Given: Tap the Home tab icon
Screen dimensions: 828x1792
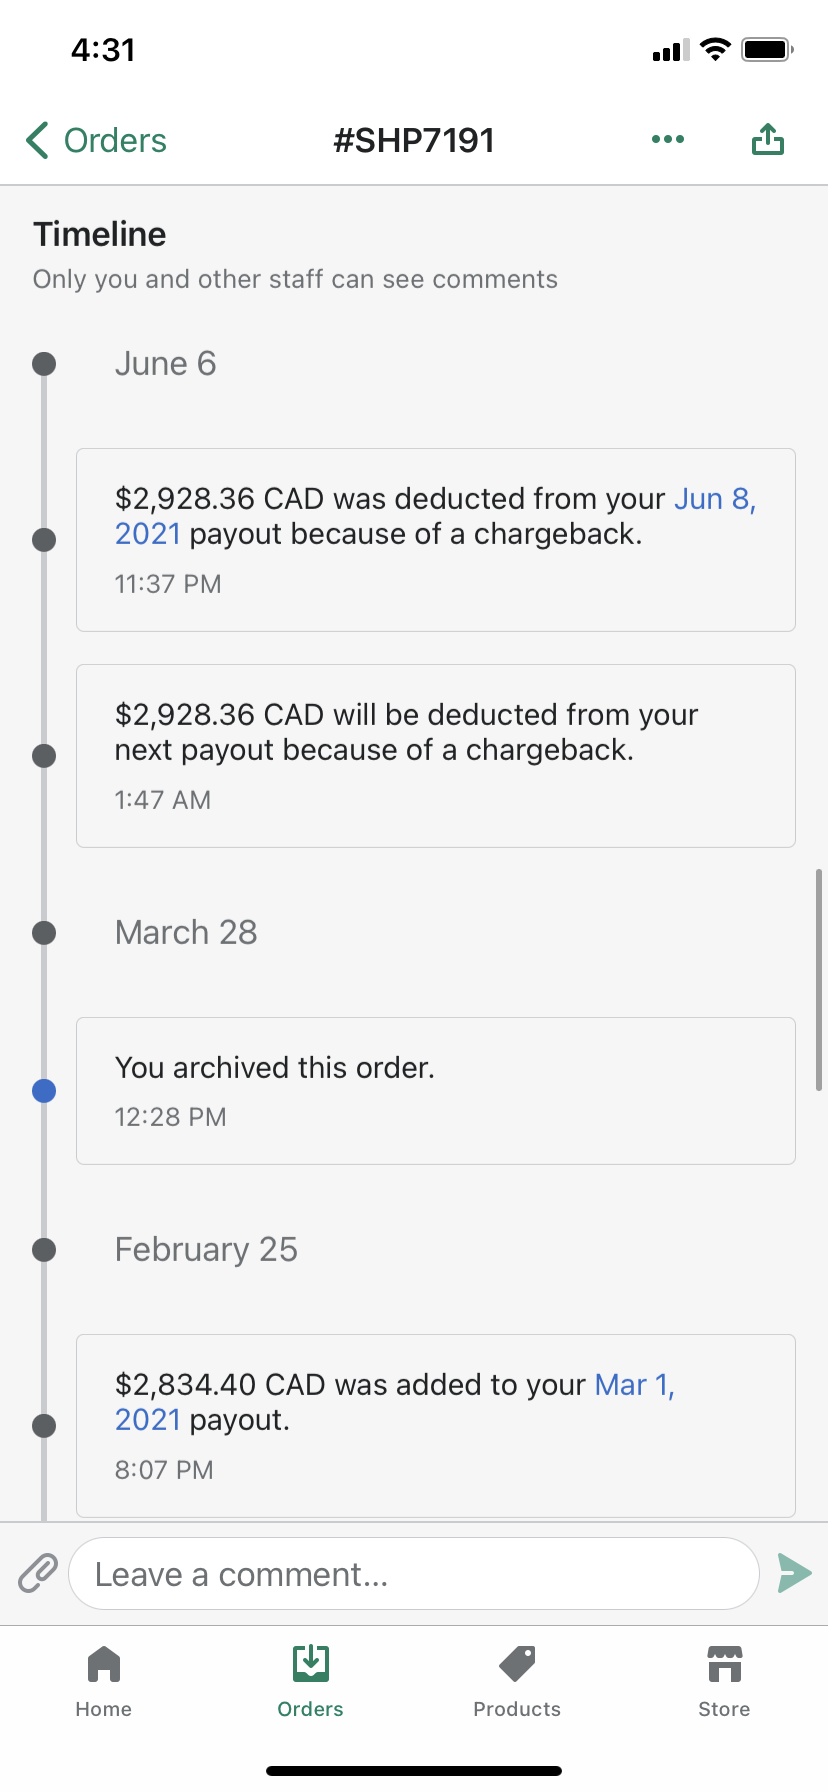Looking at the screenshot, I should [x=104, y=1665].
